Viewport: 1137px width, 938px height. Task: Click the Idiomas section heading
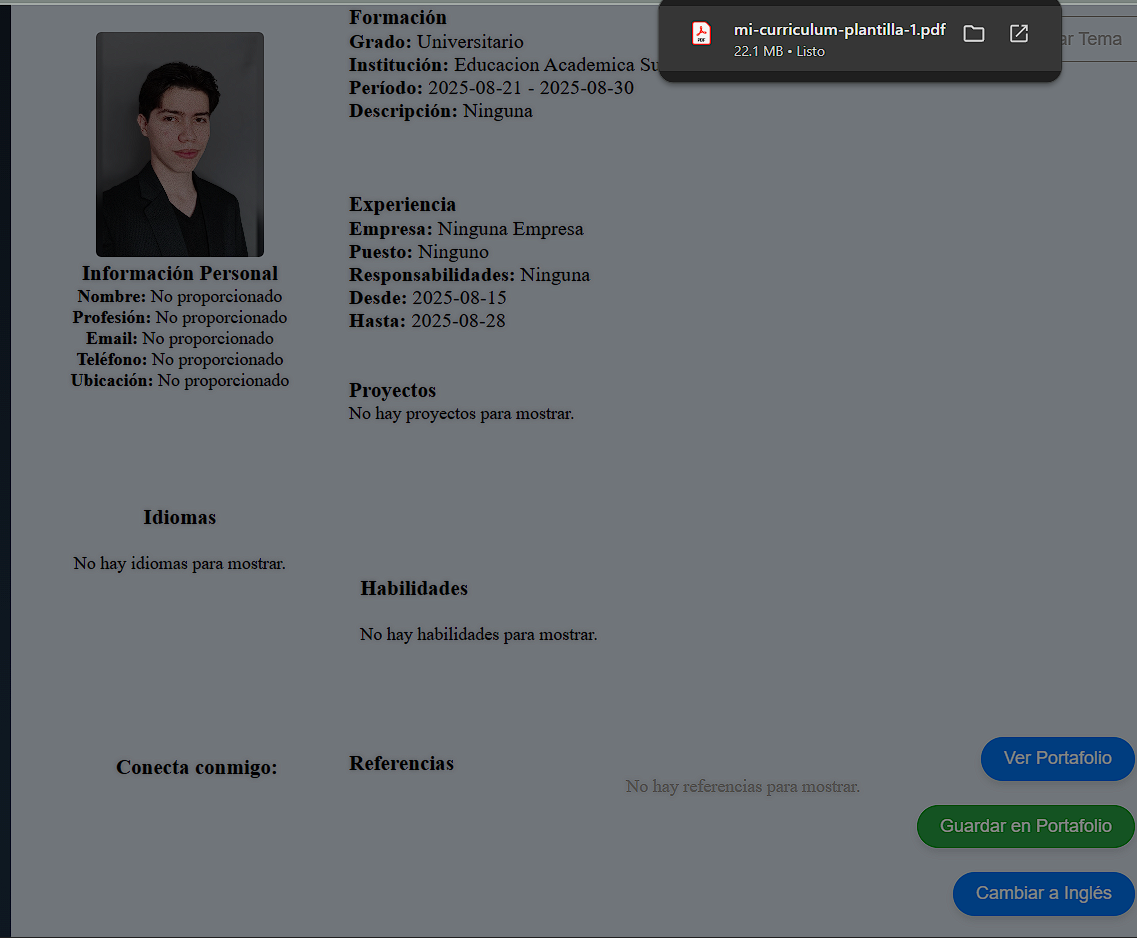[x=180, y=518]
